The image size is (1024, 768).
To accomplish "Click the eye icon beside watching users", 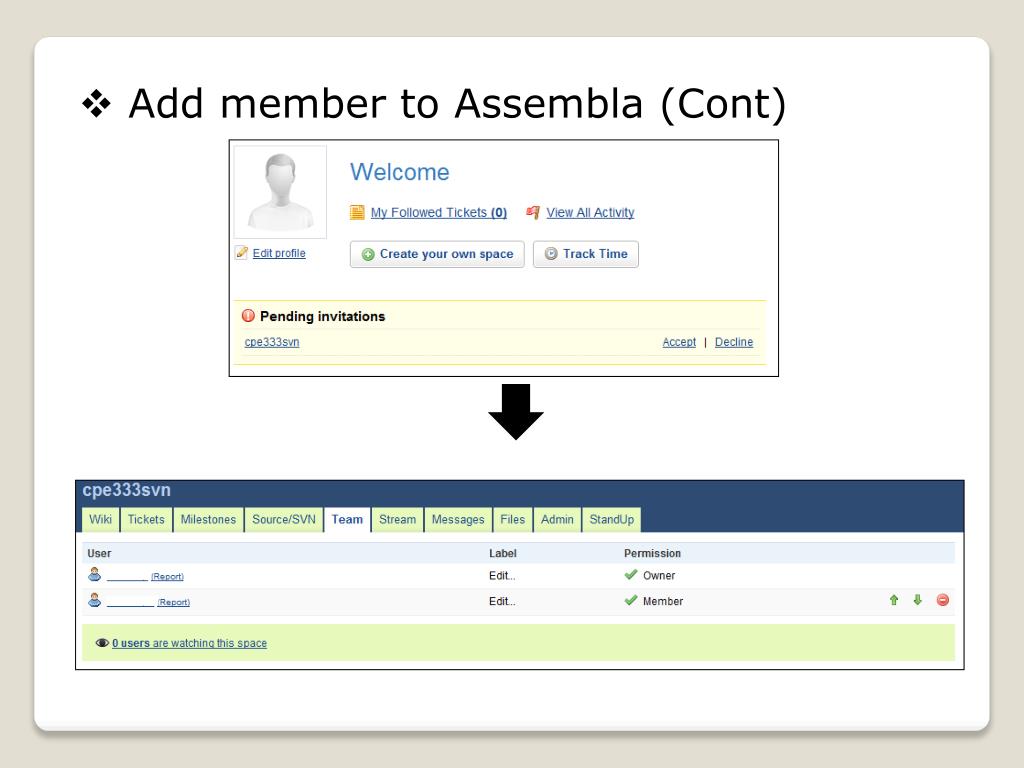I will point(102,643).
